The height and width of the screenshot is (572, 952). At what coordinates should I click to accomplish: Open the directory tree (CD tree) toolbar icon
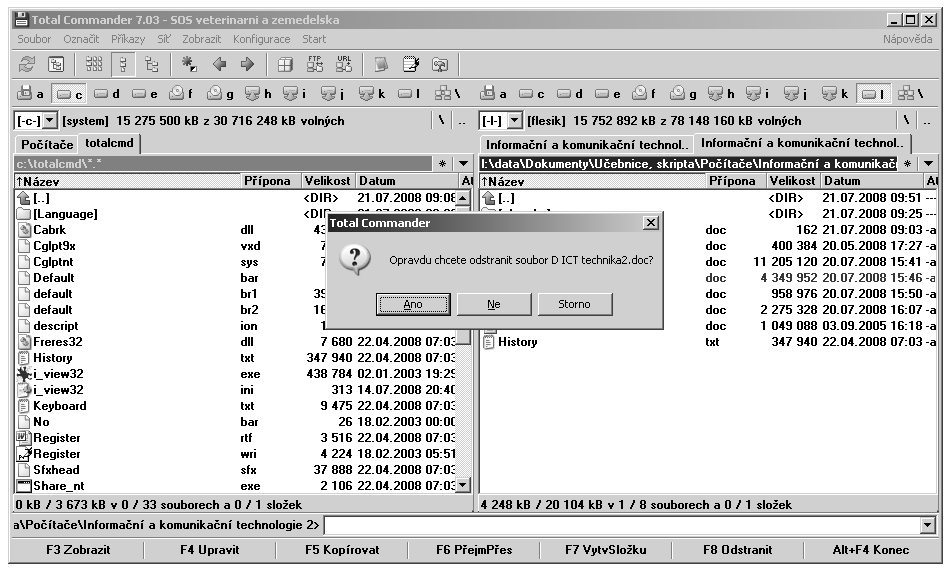click(56, 64)
